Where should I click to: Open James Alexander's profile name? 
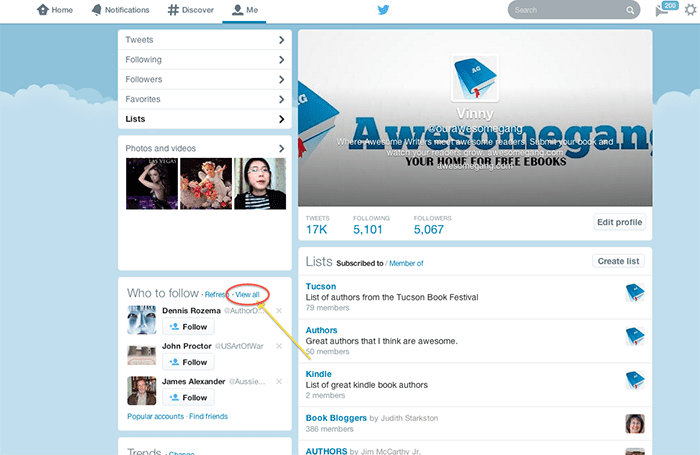(193, 381)
